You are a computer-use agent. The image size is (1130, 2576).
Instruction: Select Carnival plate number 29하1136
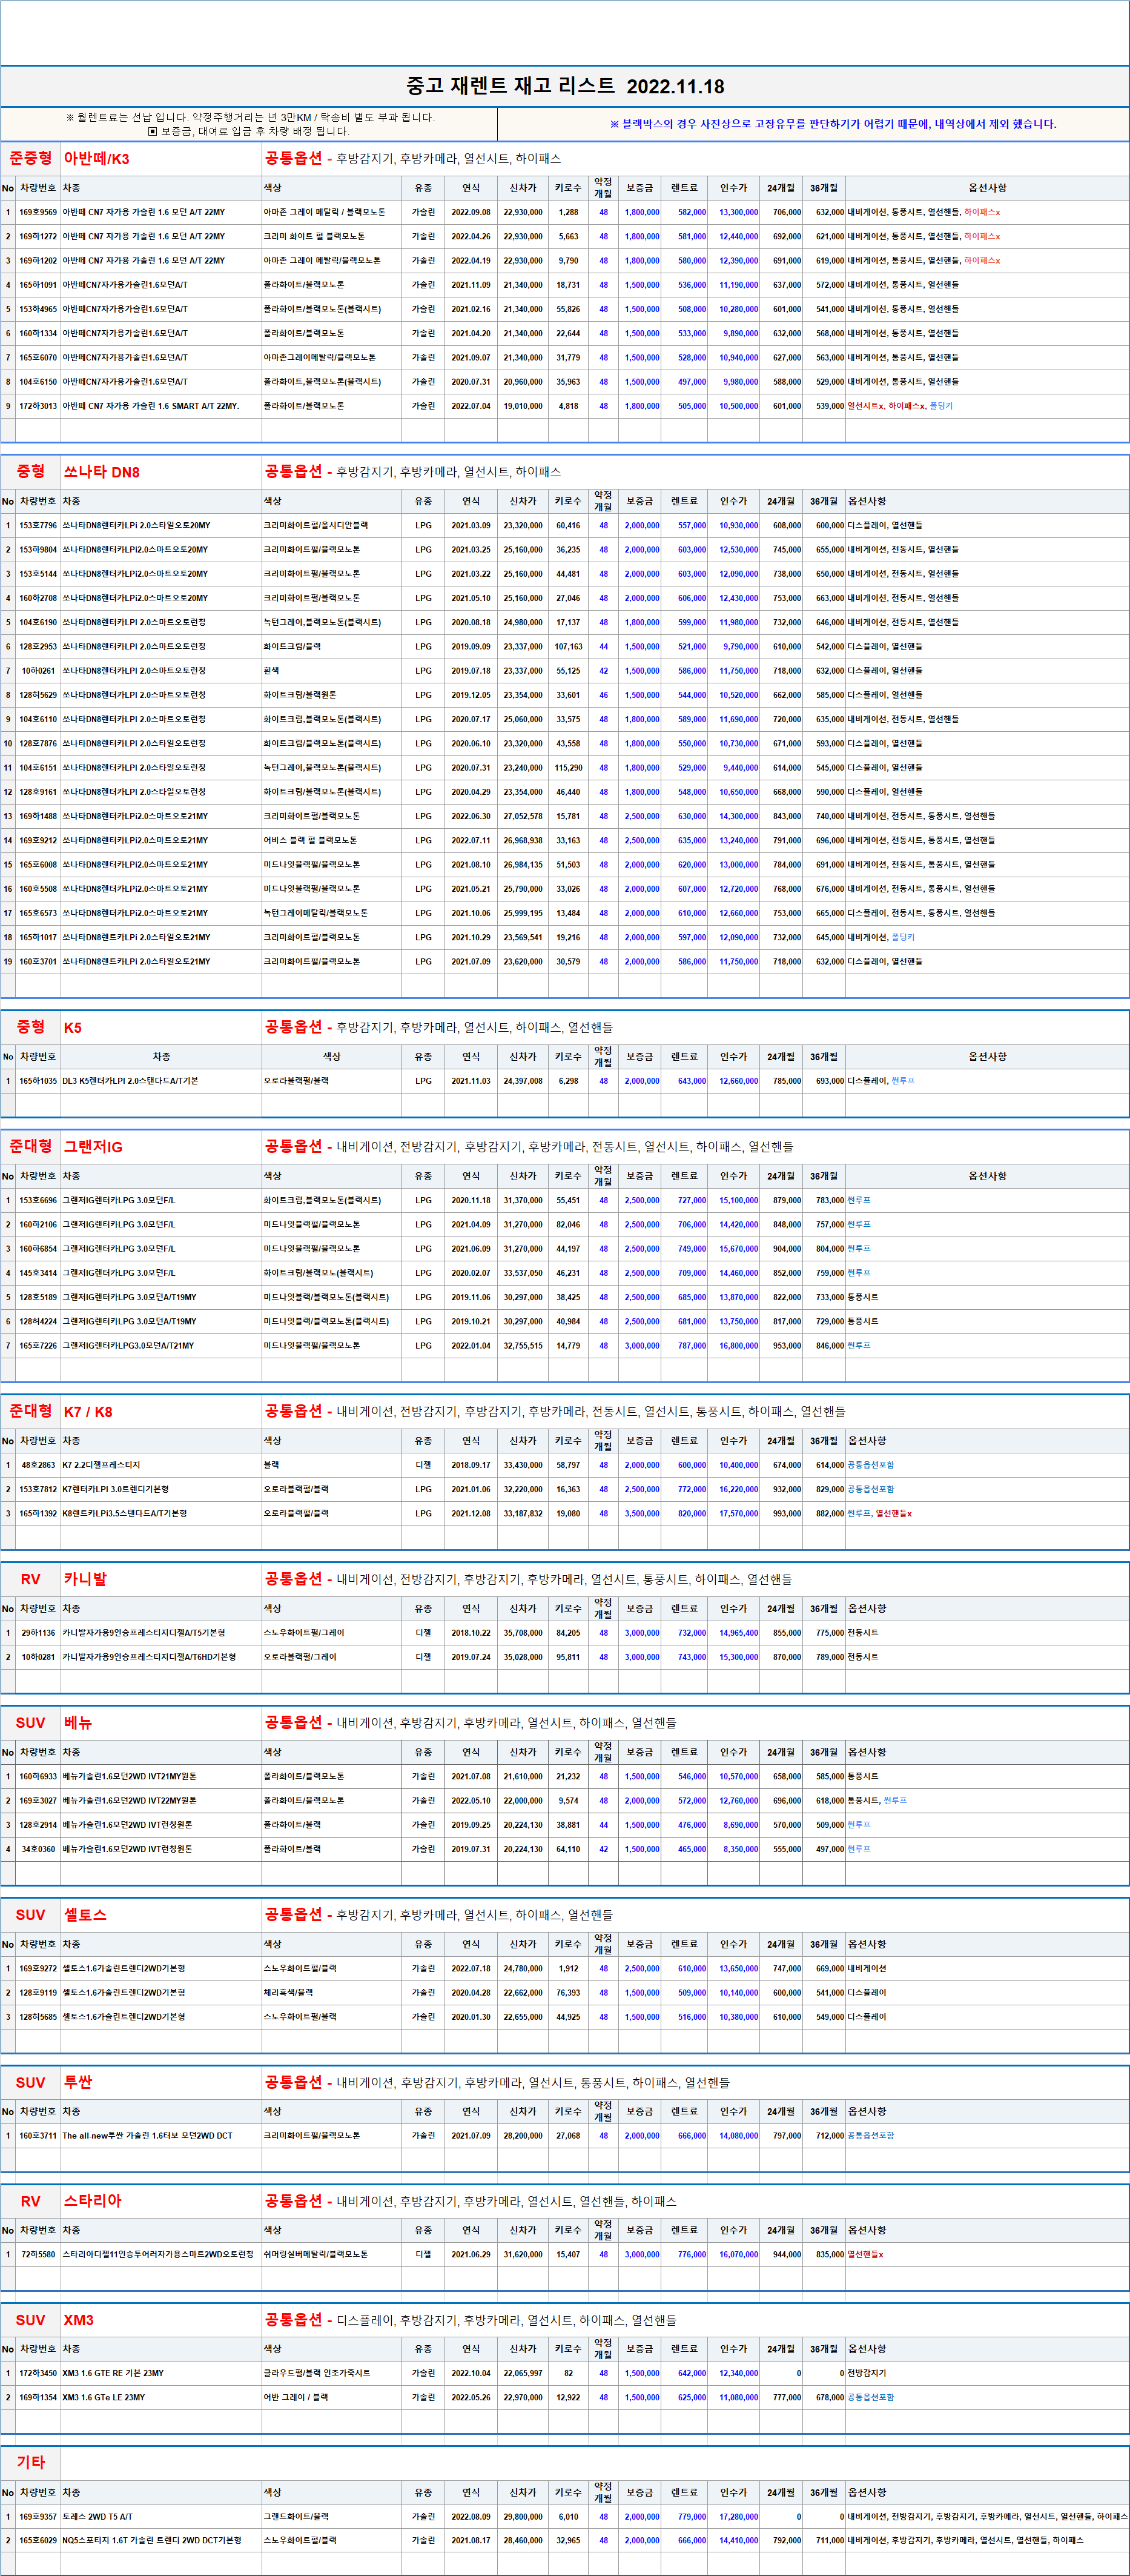point(39,1633)
